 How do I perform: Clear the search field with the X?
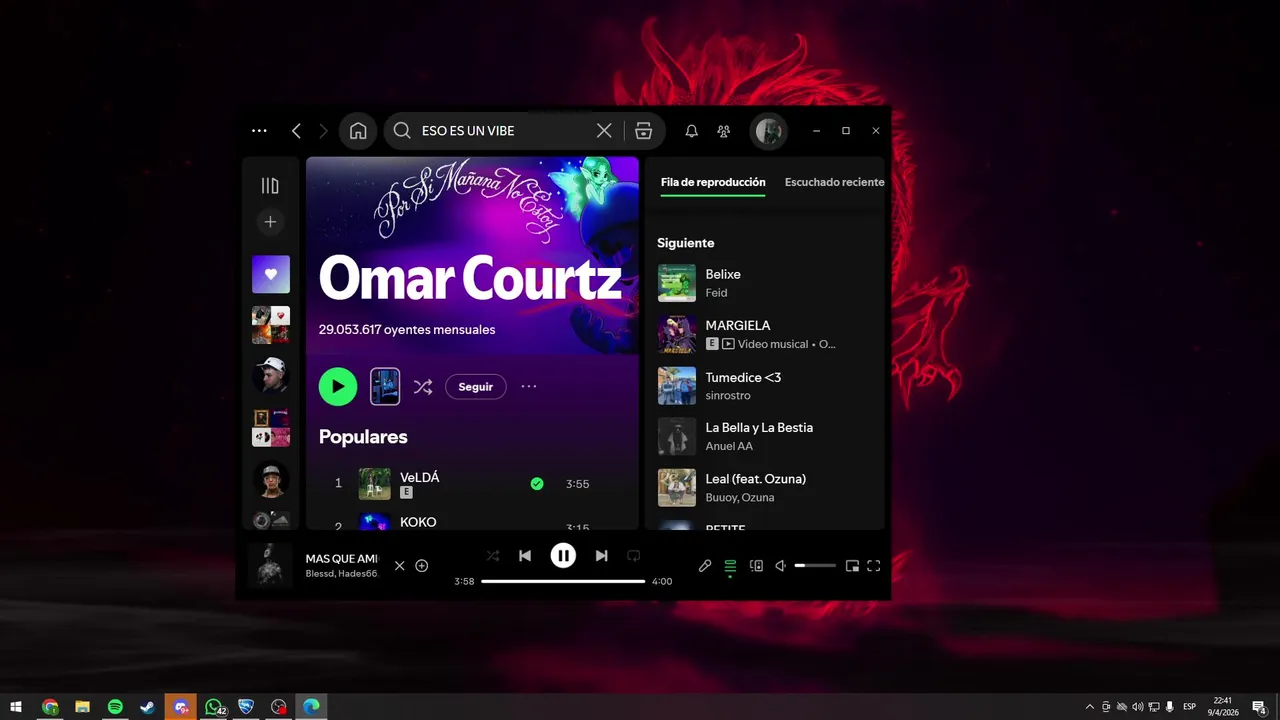pyautogui.click(x=604, y=131)
